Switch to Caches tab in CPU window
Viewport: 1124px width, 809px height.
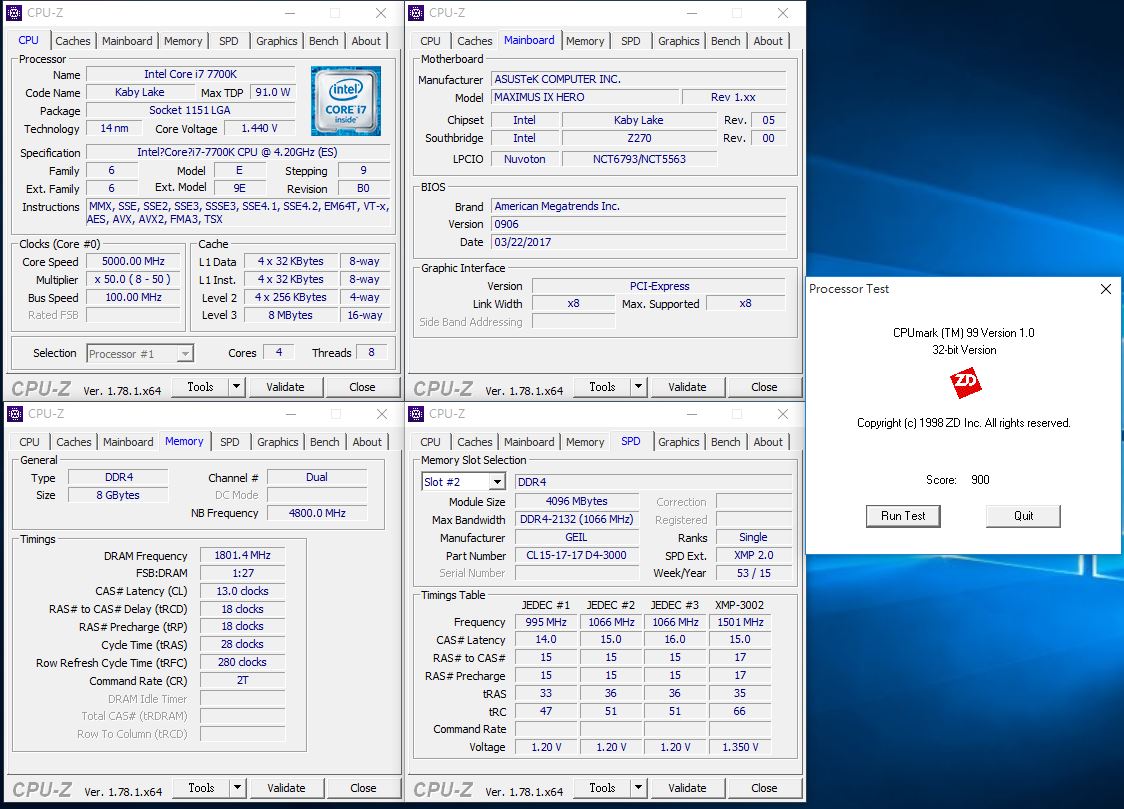coord(73,41)
